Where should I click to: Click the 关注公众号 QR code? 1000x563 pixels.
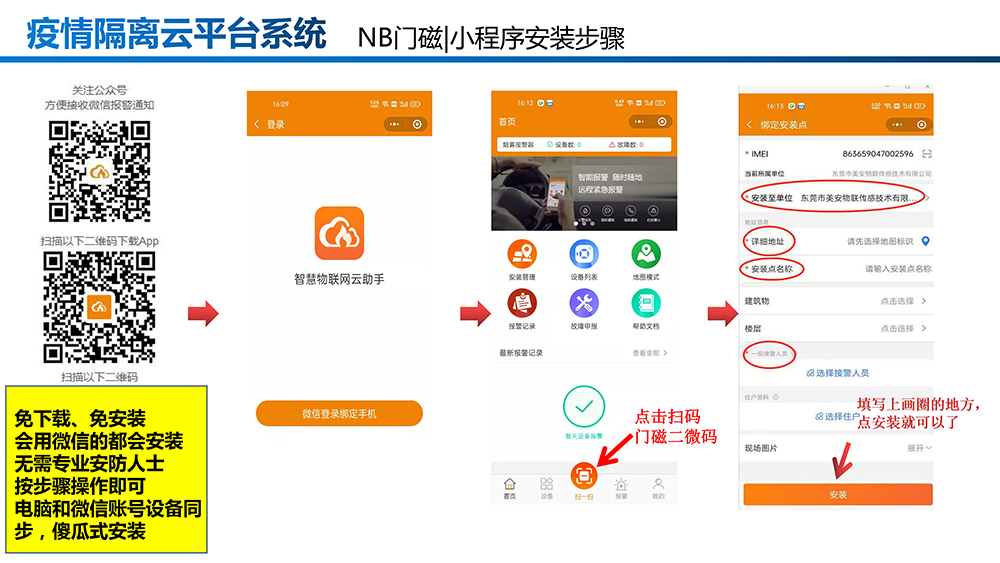click(x=99, y=171)
